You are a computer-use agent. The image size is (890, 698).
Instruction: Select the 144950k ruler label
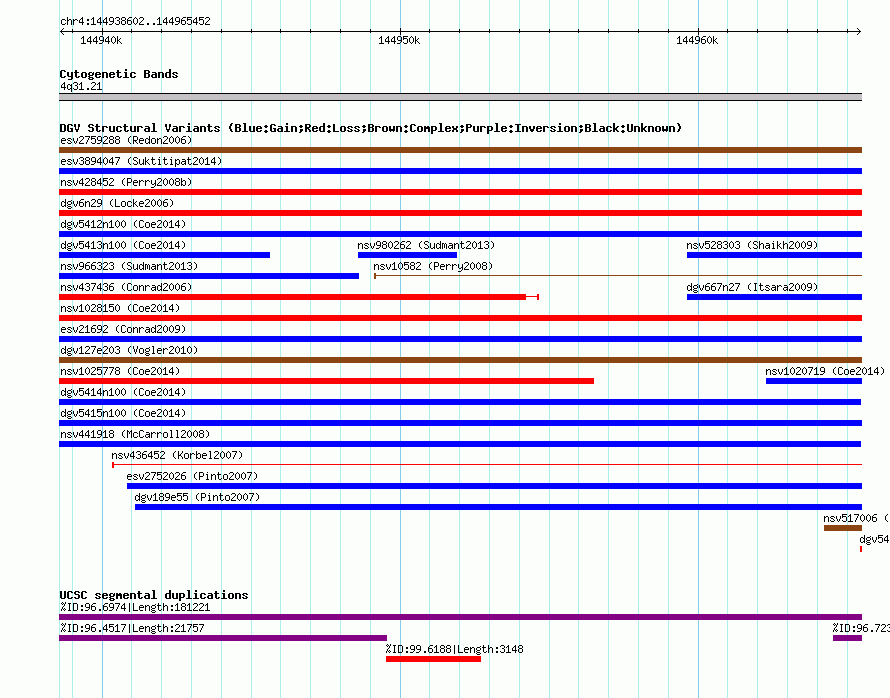399,40
